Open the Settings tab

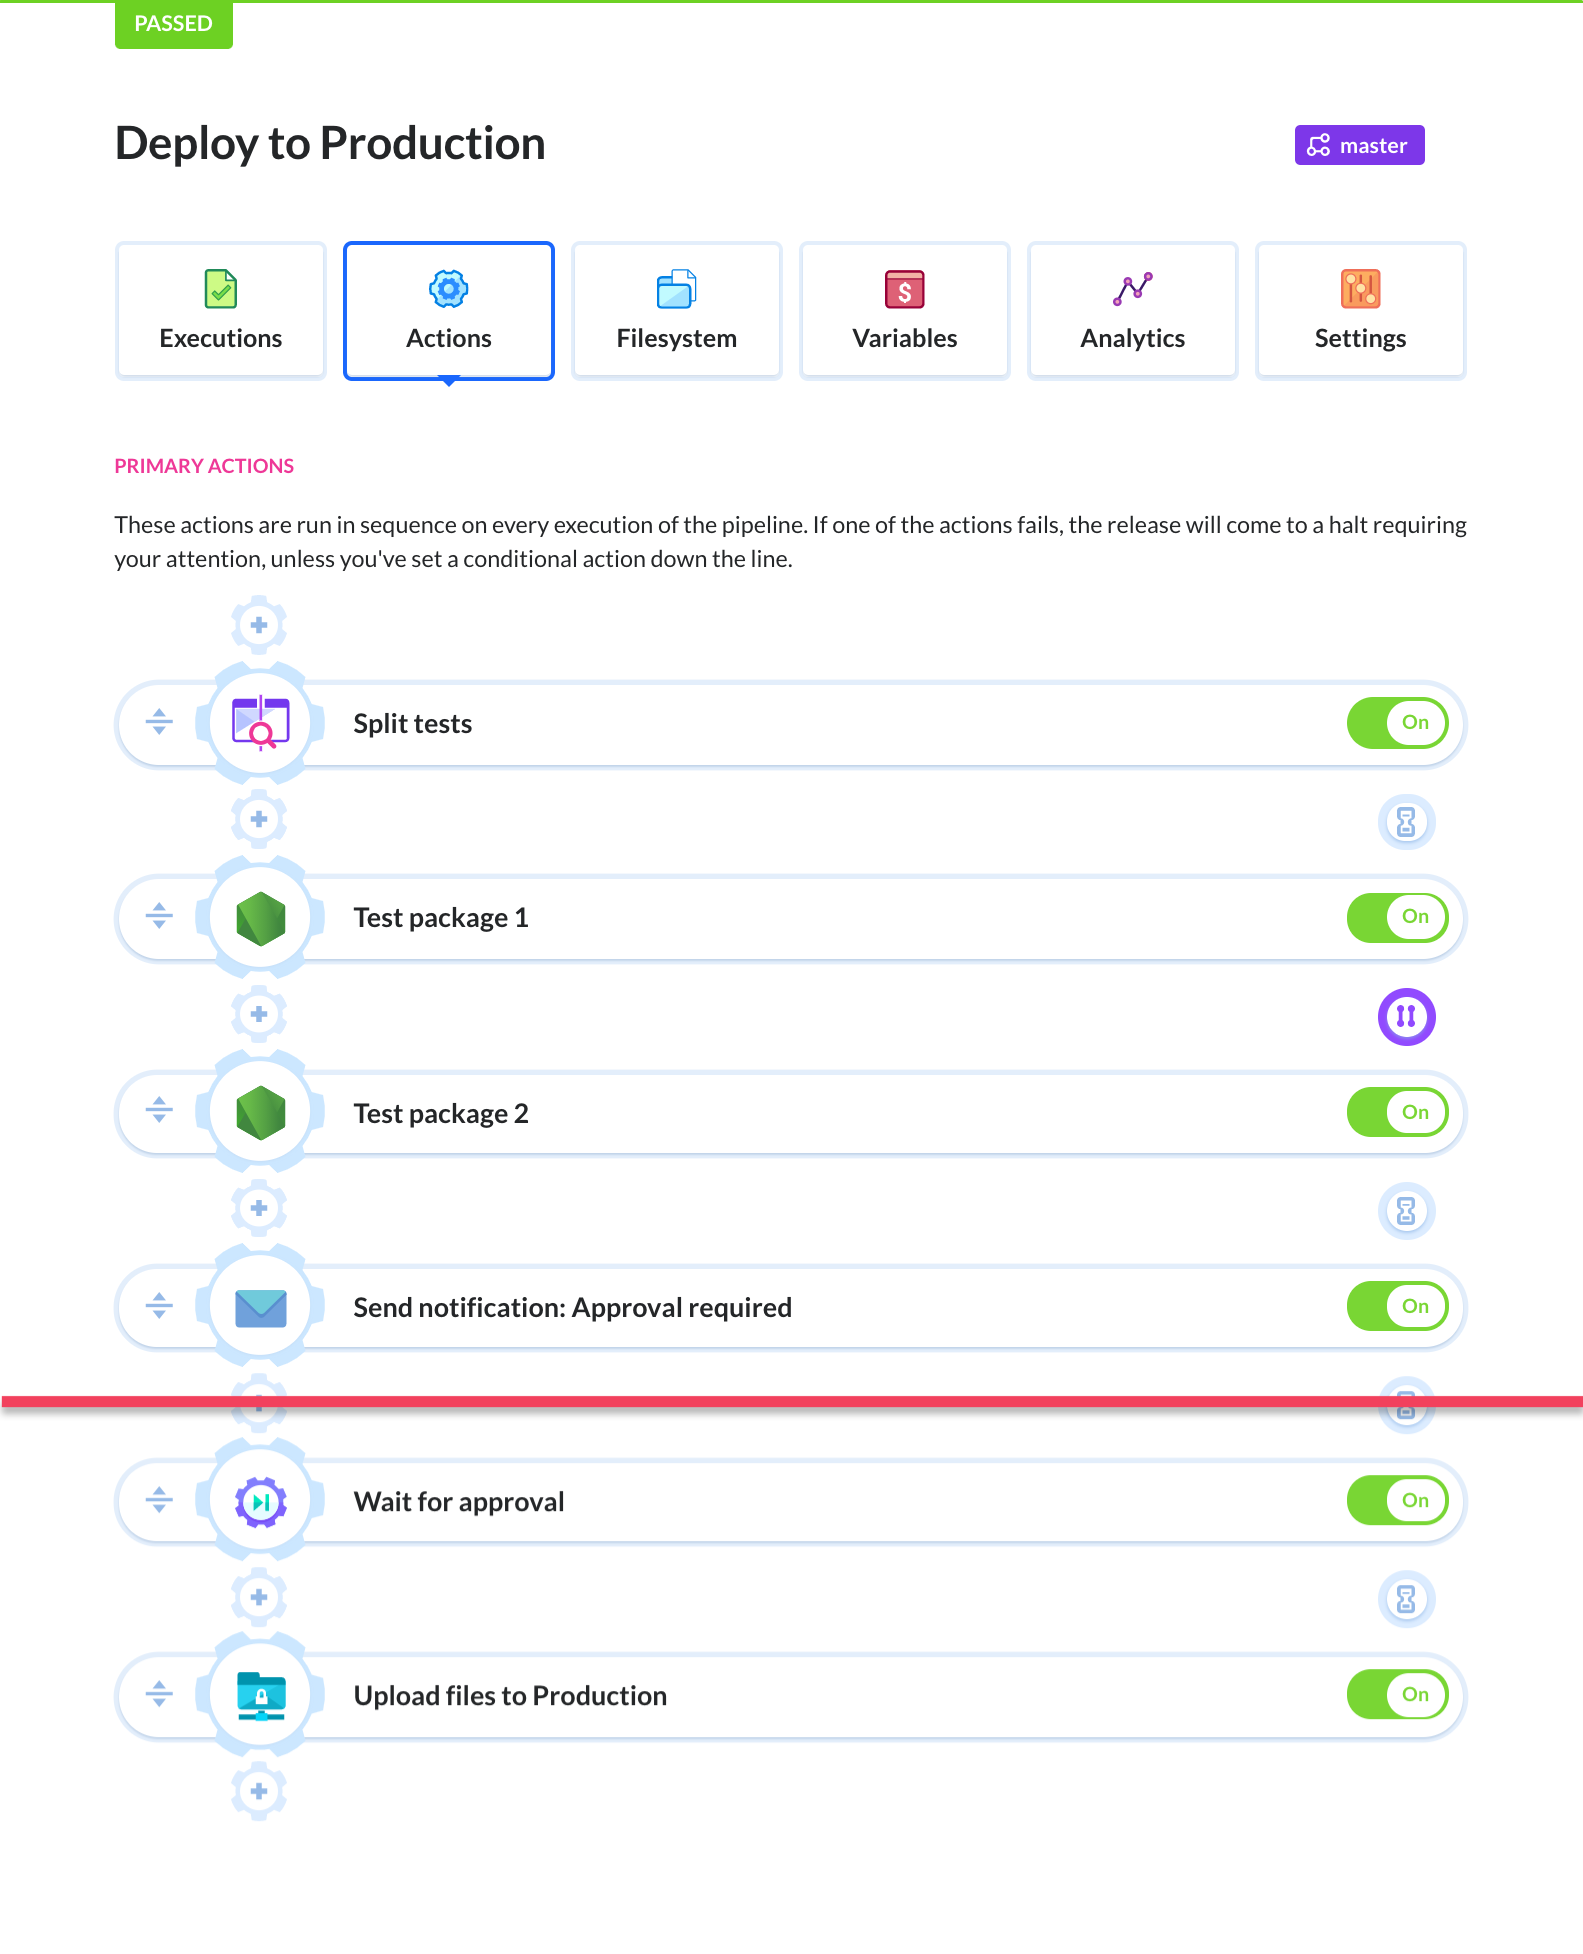(1361, 311)
